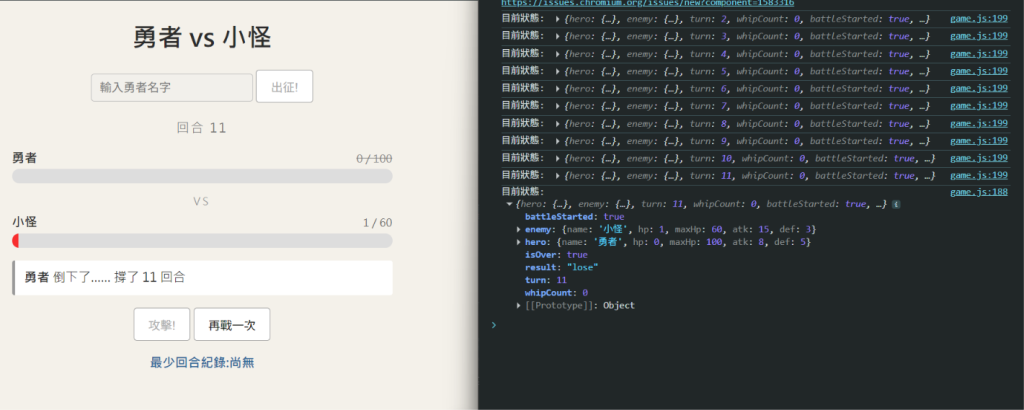
Task: Expand the enemy property object
Action: [519, 230]
